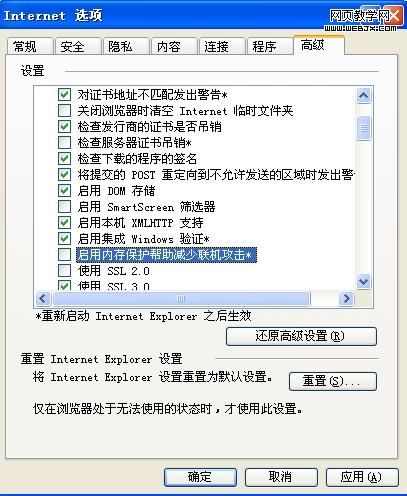This screenshot has height=496, width=407.
Task: Click the scroll up arrow in settings list
Action: (x=363, y=96)
